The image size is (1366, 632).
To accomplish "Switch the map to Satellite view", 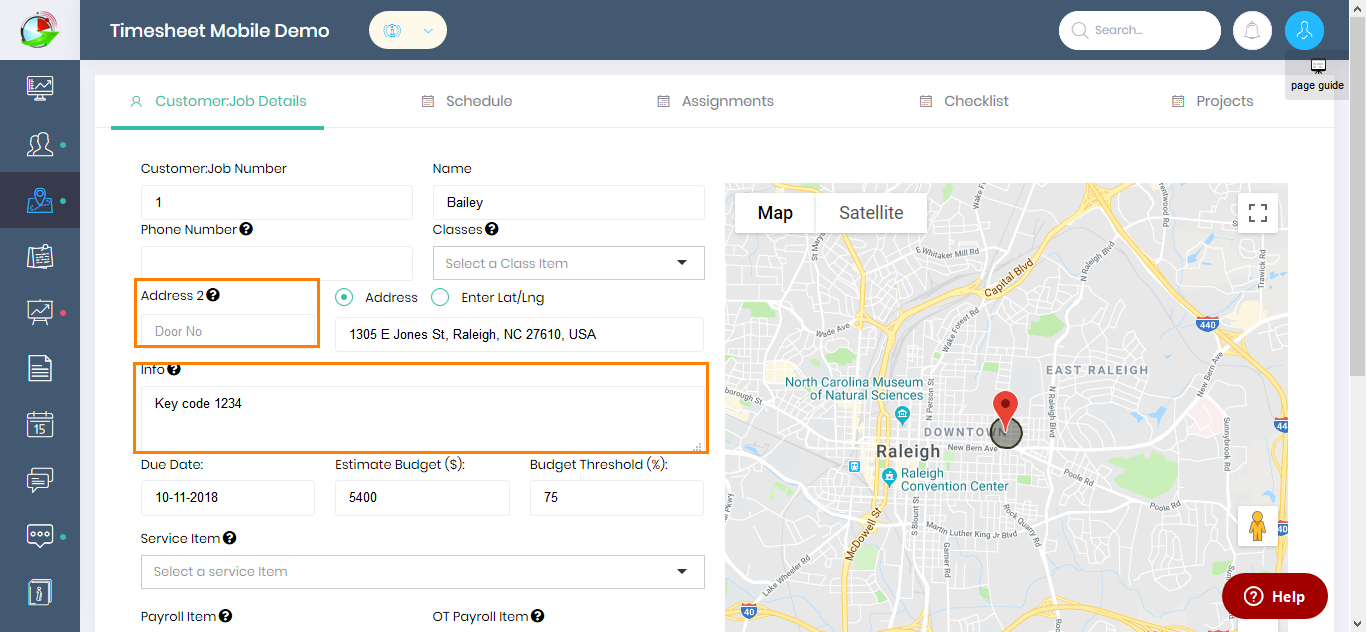I will [870, 212].
